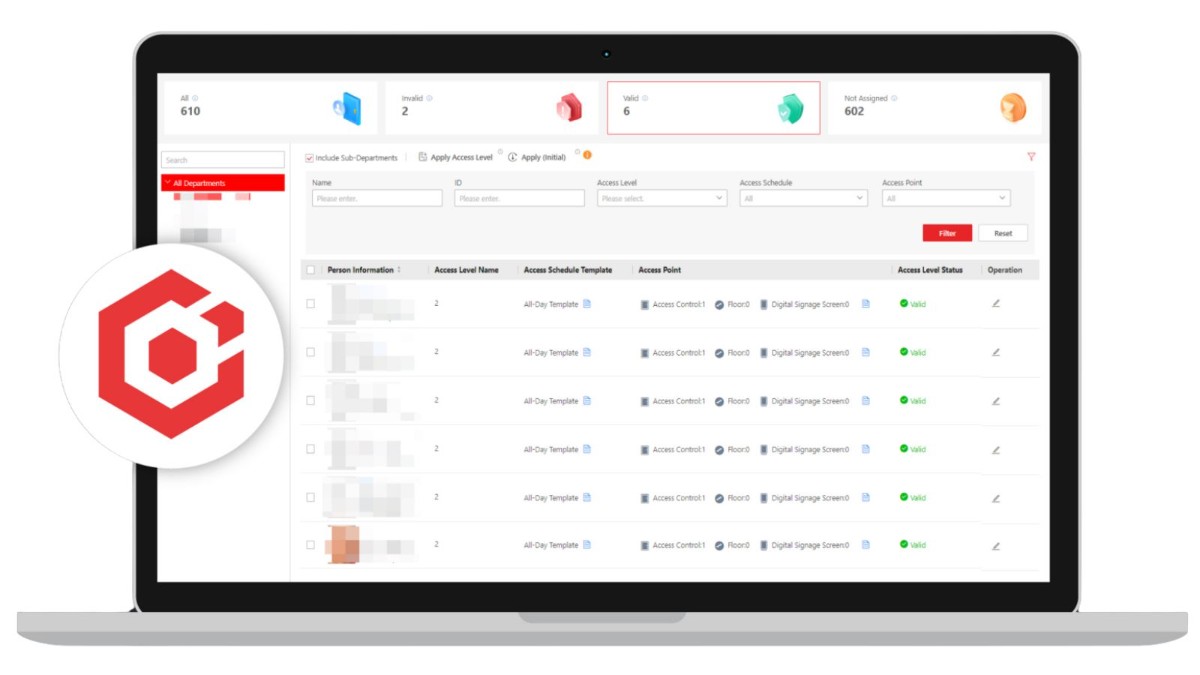This screenshot has width=1200, height=675.
Task: Open the Access Point dropdown
Action: [946, 198]
